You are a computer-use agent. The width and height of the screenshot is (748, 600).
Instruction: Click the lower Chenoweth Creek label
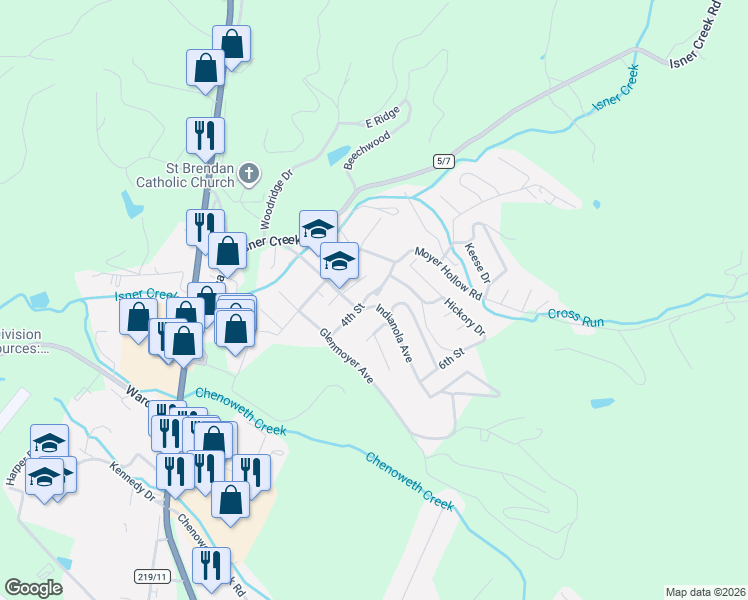tap(409, 482)
